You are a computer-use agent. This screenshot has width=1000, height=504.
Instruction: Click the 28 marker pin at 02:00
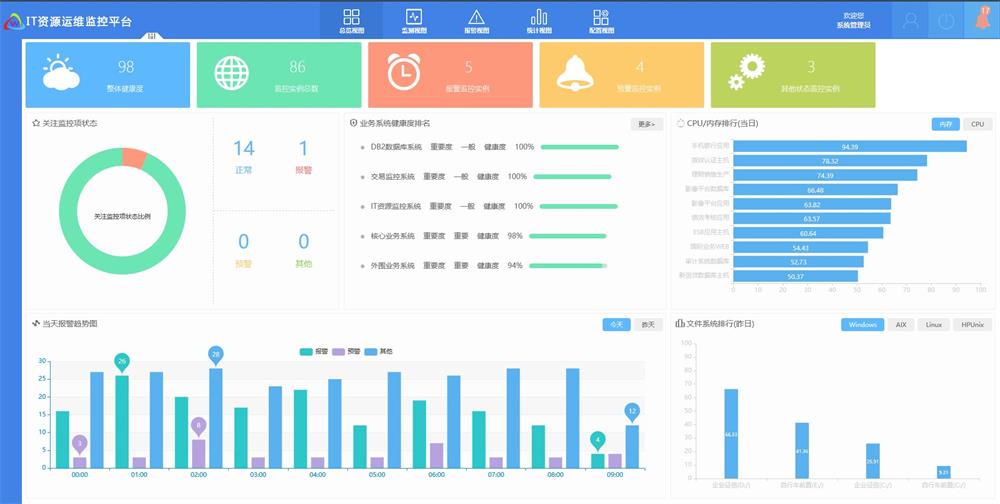pyautogui.click(x=216, y=355)
